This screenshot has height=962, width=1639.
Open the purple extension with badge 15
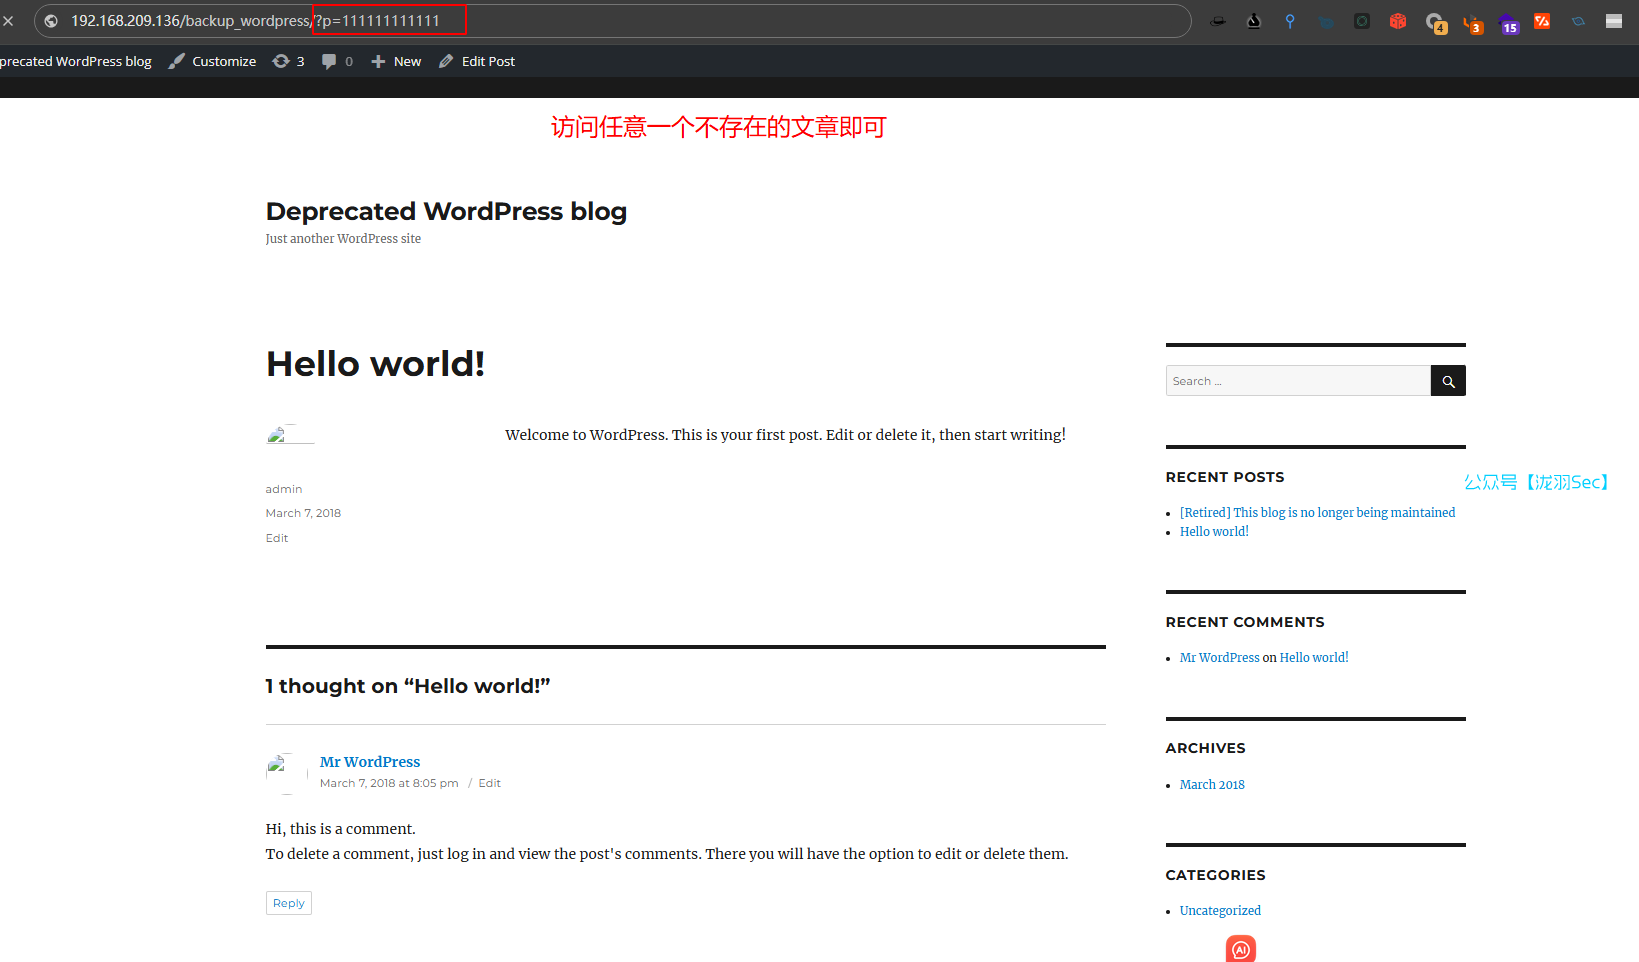1507,22
